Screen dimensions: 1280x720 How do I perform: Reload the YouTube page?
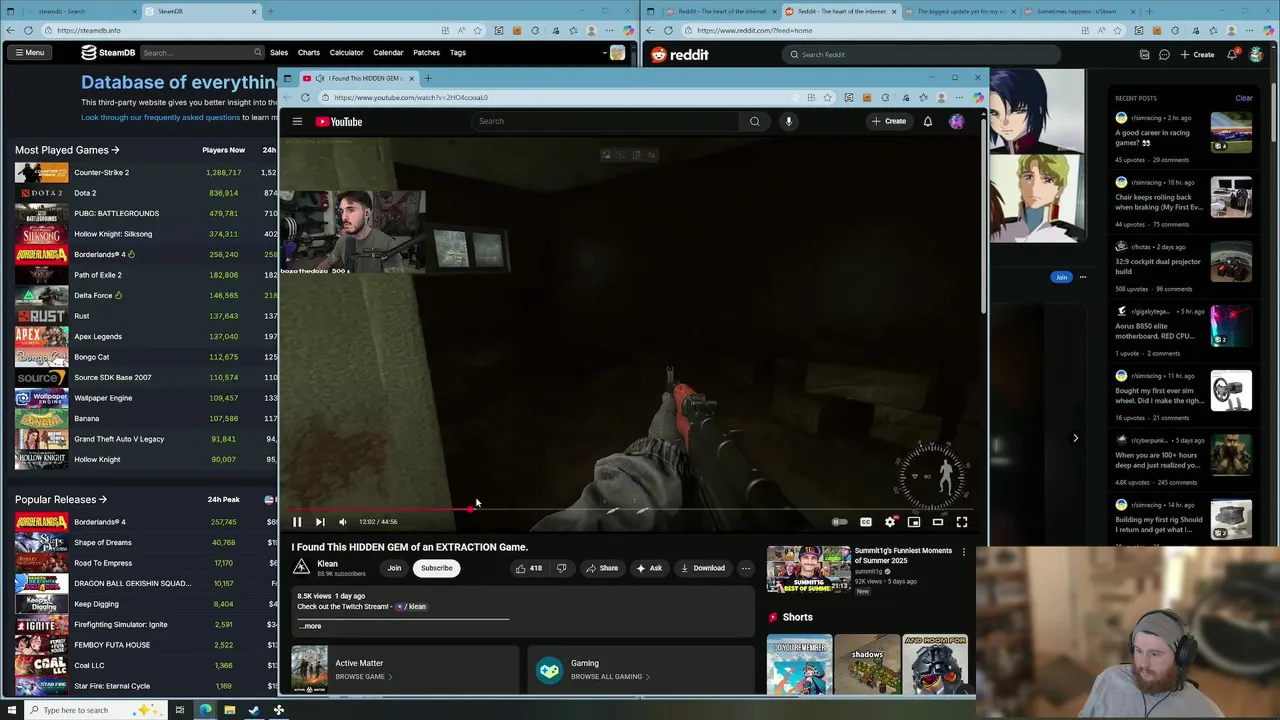305,97
